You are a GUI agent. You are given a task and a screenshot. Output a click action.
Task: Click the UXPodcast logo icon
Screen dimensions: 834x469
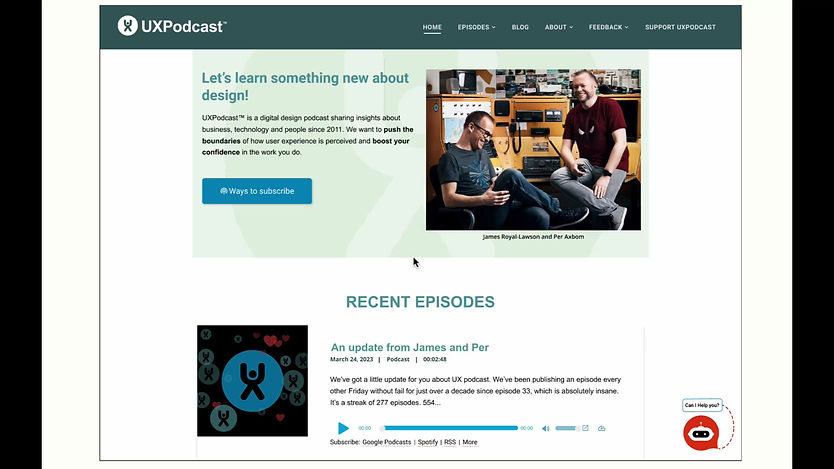point(128,26)
